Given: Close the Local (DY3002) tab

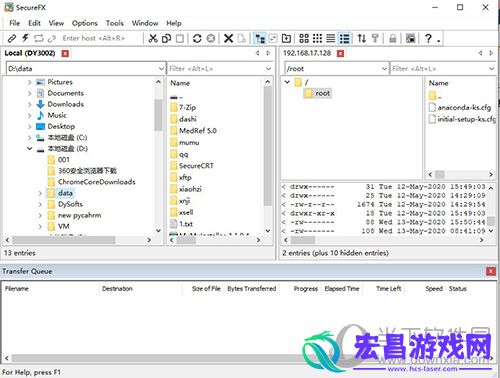Looking at the screenshot, I should pos(65,53).
